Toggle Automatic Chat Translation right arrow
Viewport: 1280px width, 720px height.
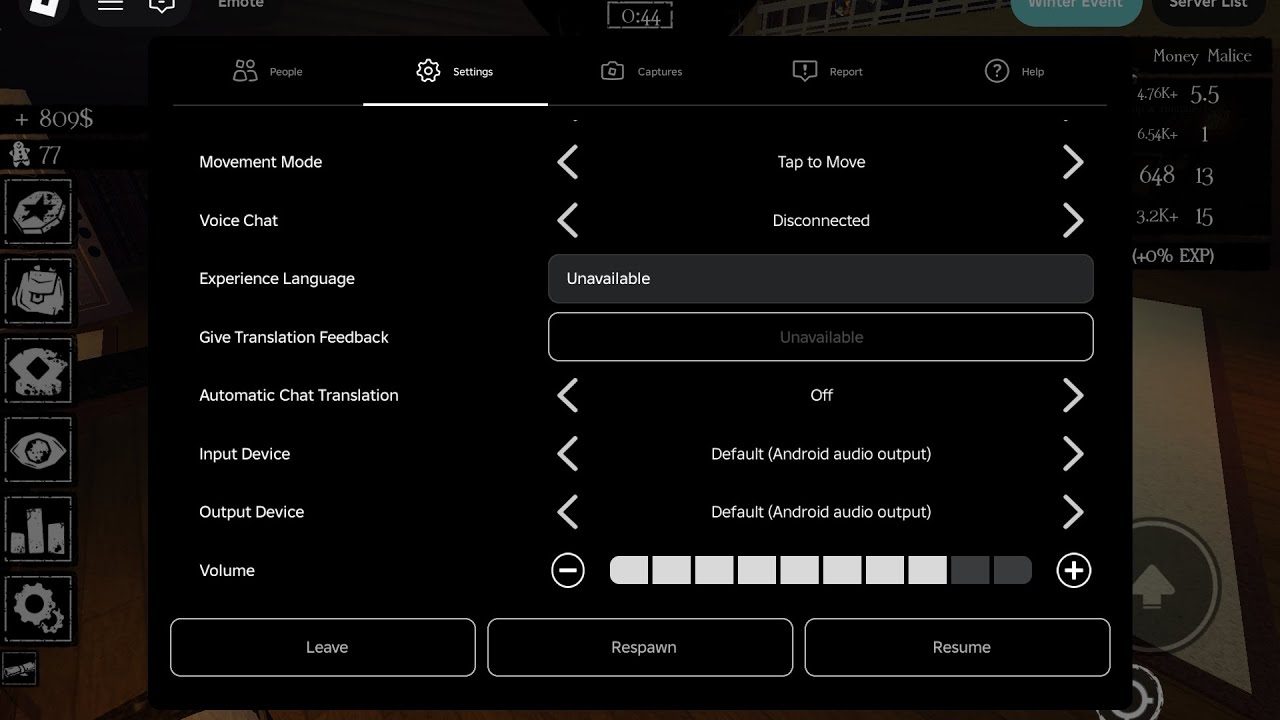click(x=1073, y=395)
